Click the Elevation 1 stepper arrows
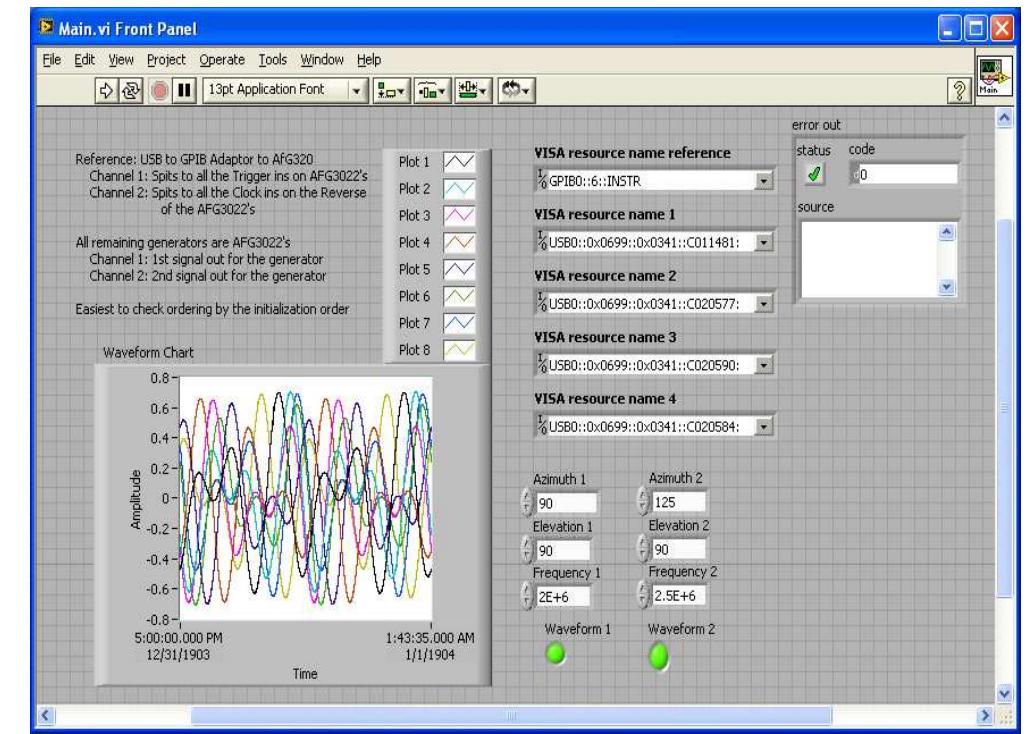 click(527, 549)
